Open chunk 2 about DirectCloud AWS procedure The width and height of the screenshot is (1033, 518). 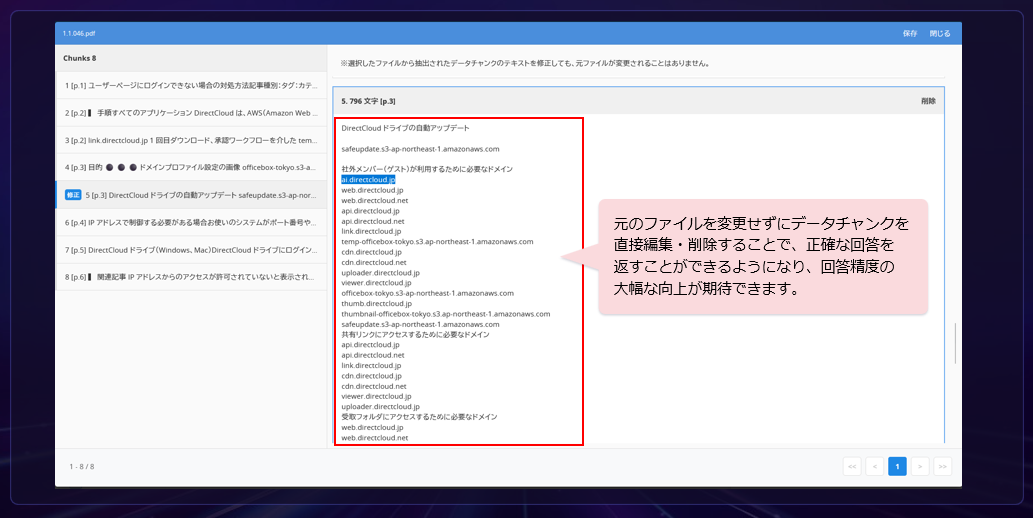(x=190, y=113)
